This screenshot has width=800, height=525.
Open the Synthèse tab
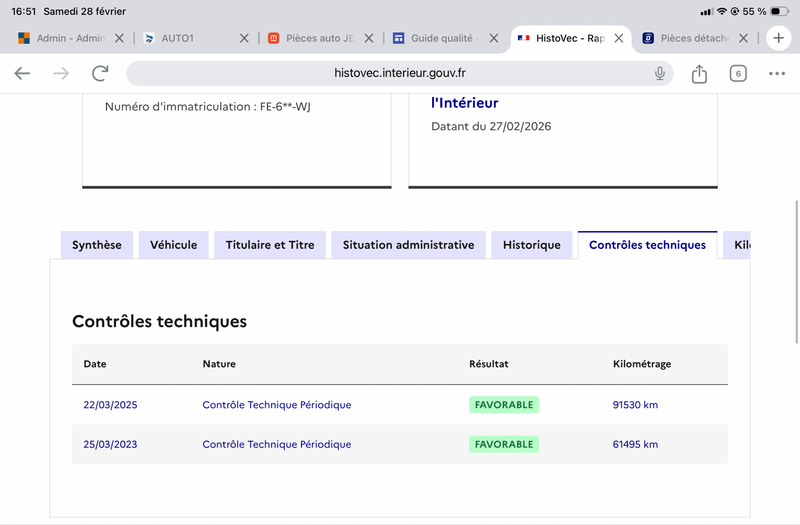(x=97, y=245)
